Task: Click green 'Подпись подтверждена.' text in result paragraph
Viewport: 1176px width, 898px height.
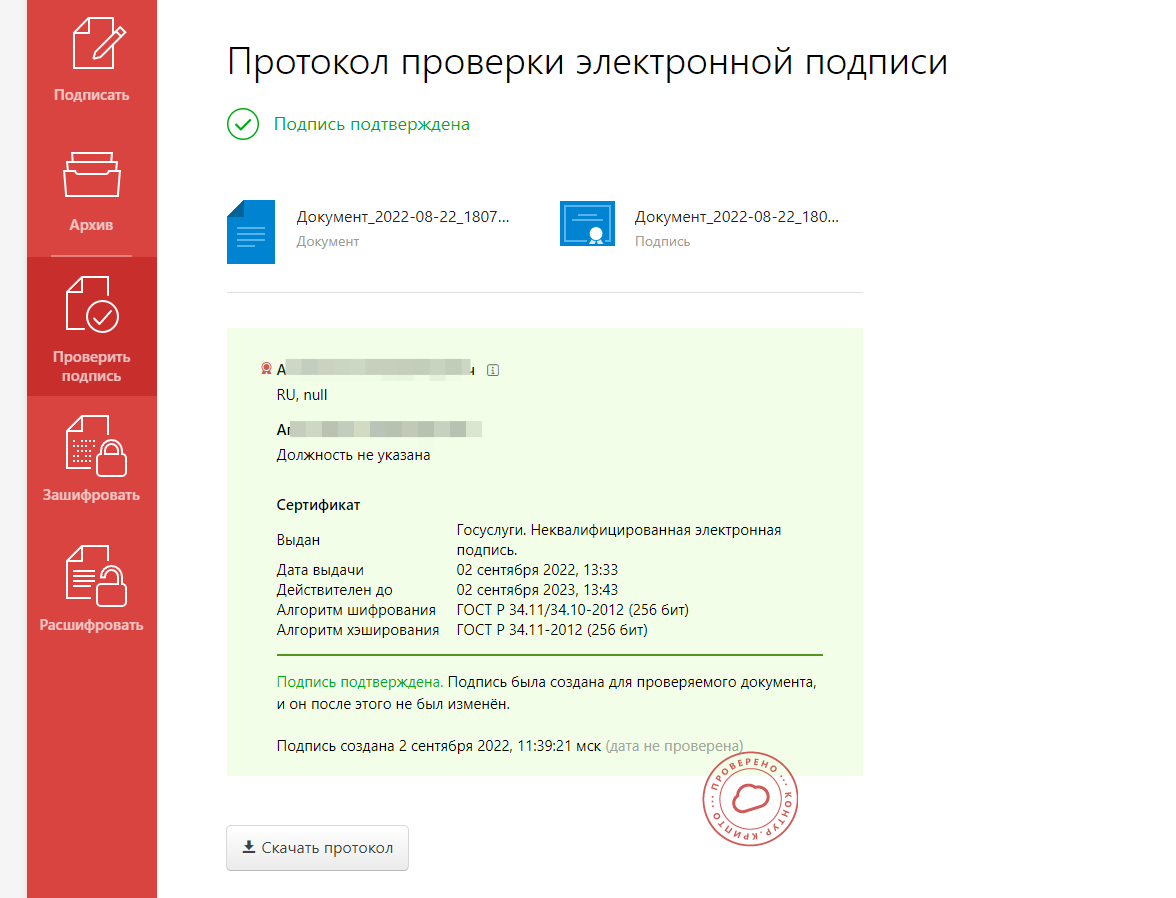Action: (359, 682)
